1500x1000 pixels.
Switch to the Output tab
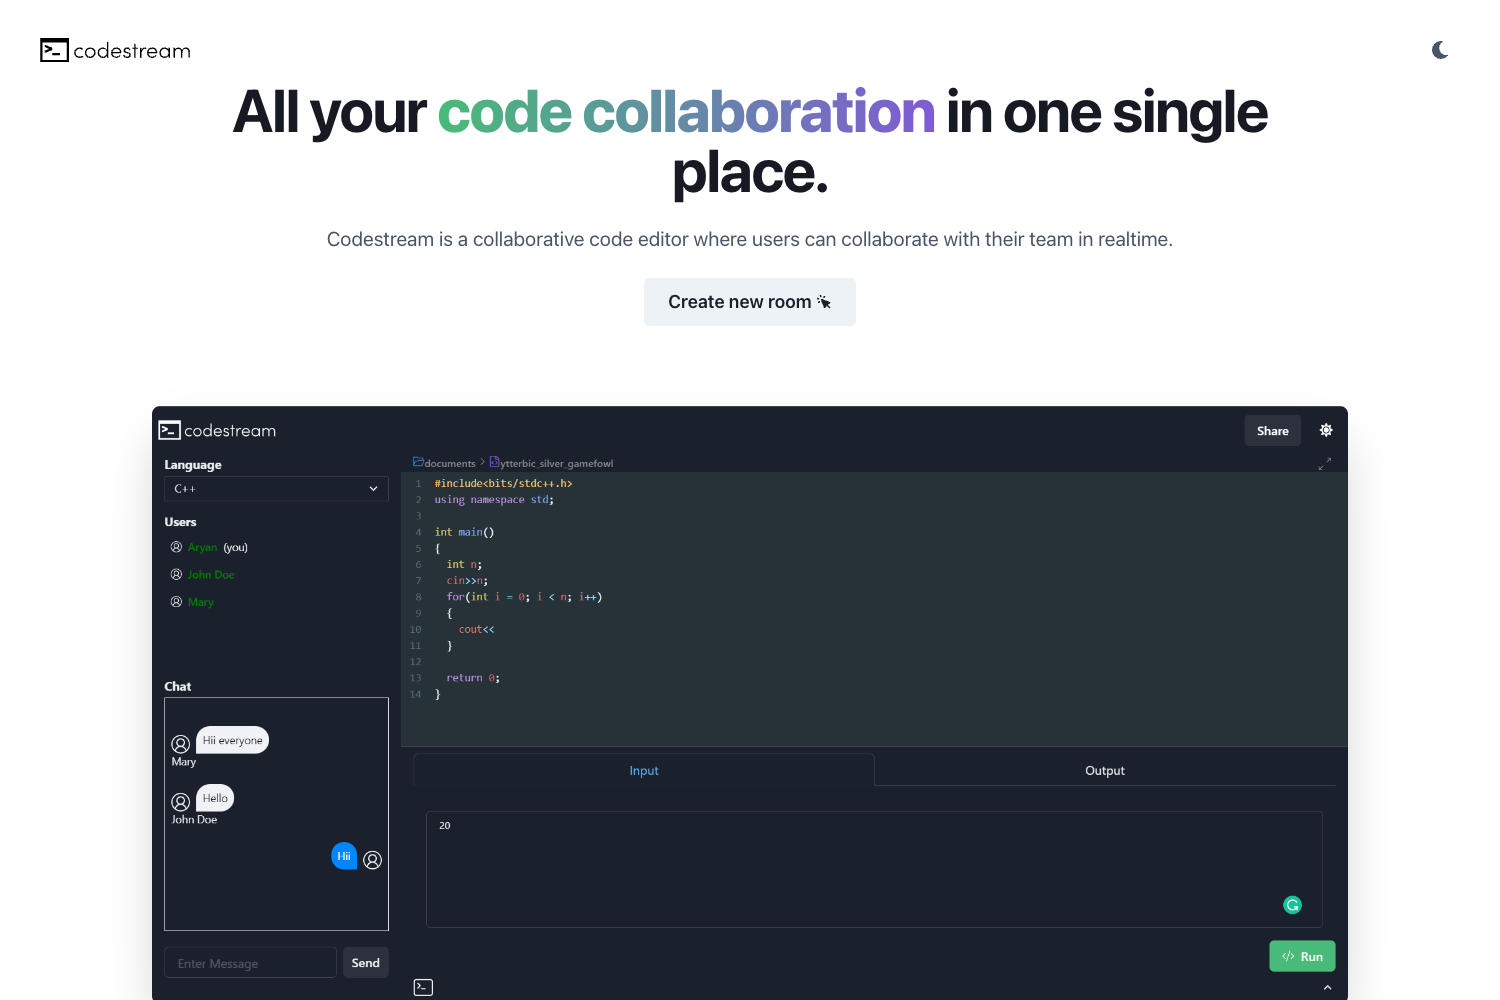point(1104,770)
